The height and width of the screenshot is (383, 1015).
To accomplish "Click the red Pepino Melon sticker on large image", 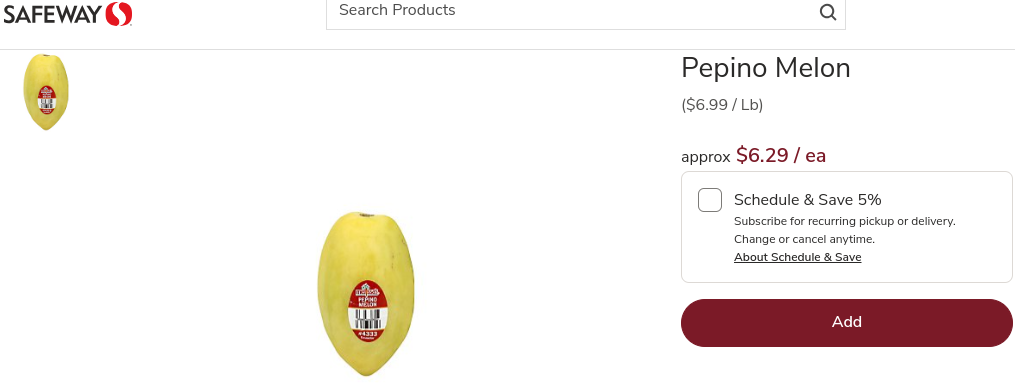I will (x=367, y=312).
